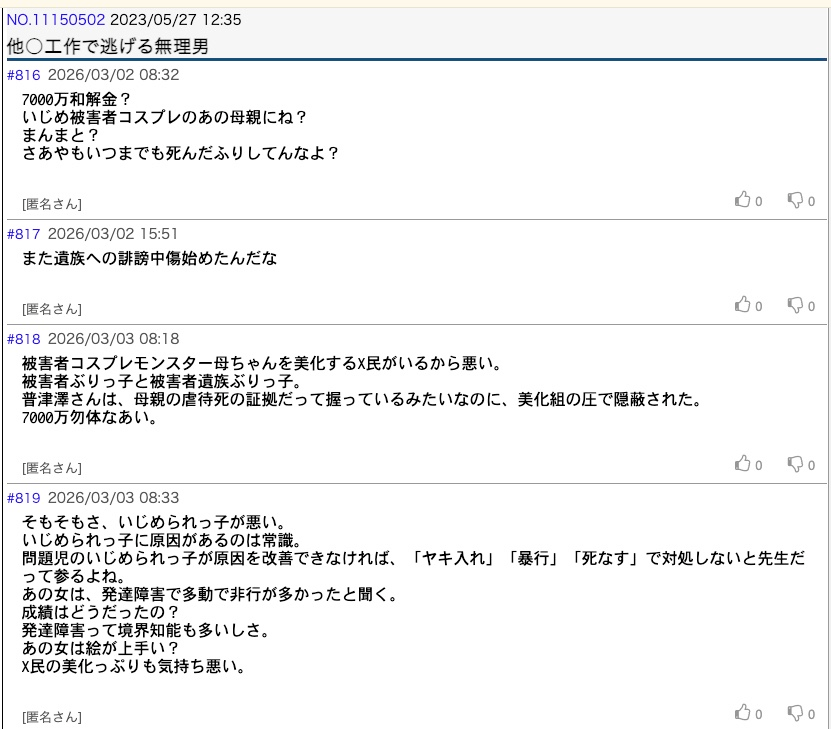Click the line 被害者ぶりっ子と被害者遺族ぶりっ子。

(x=162, y=381)
